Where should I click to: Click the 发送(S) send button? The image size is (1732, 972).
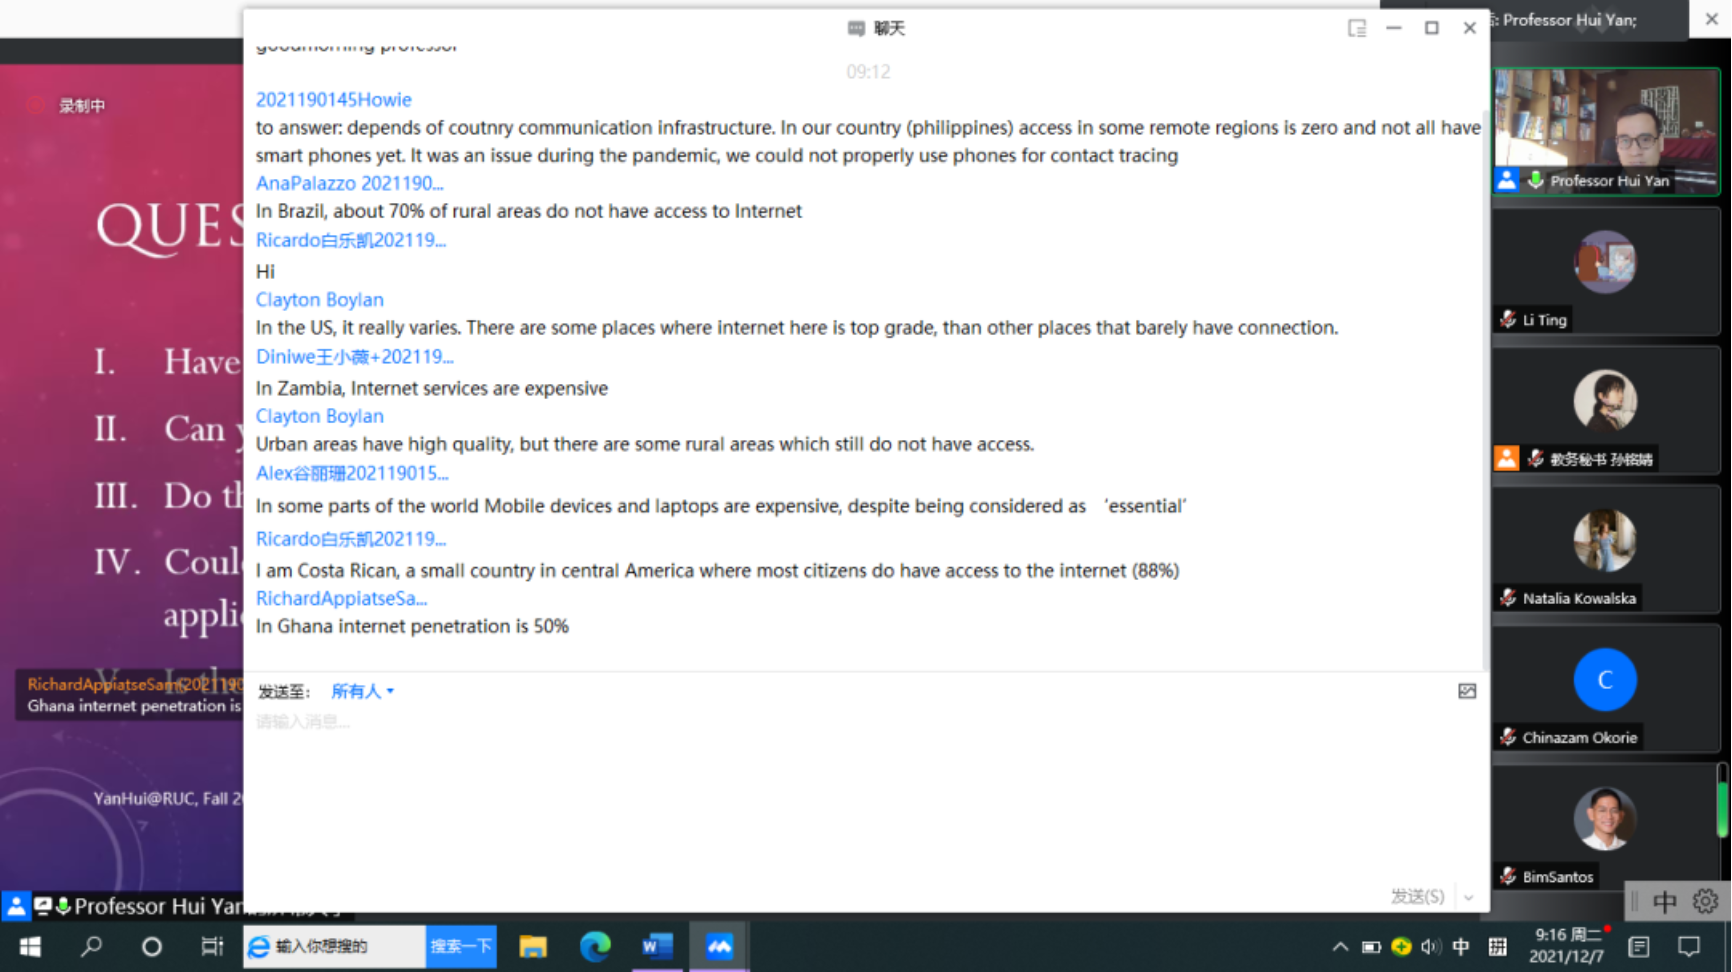click(1417, 897)
